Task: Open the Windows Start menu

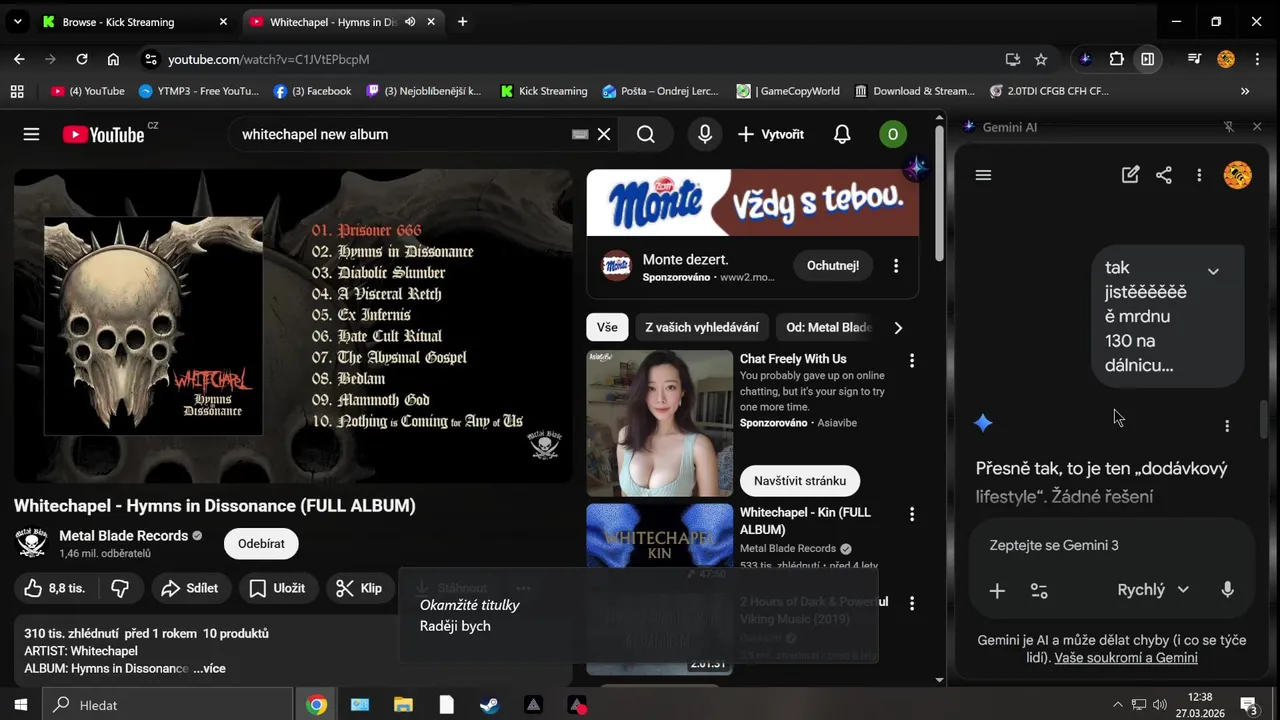Action: [x=20, y=705]
